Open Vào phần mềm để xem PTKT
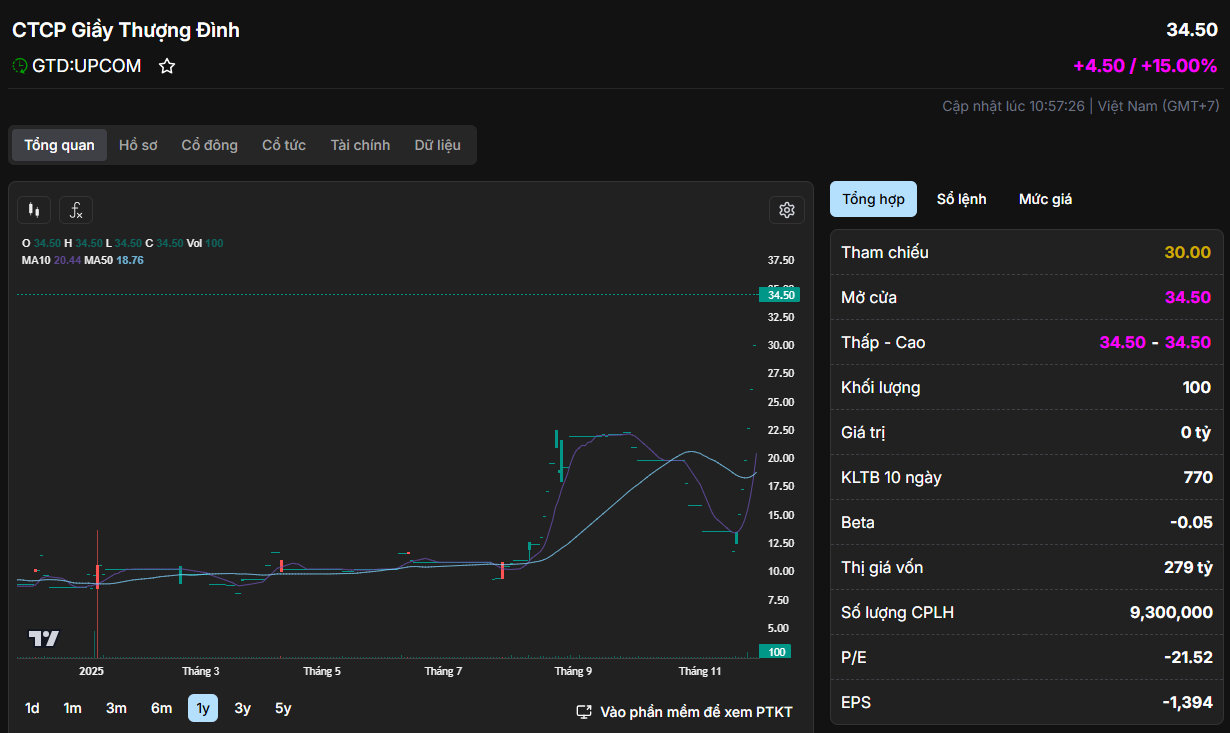The height and width of the screenshot is (733, 1230). [x=695, y=712]
